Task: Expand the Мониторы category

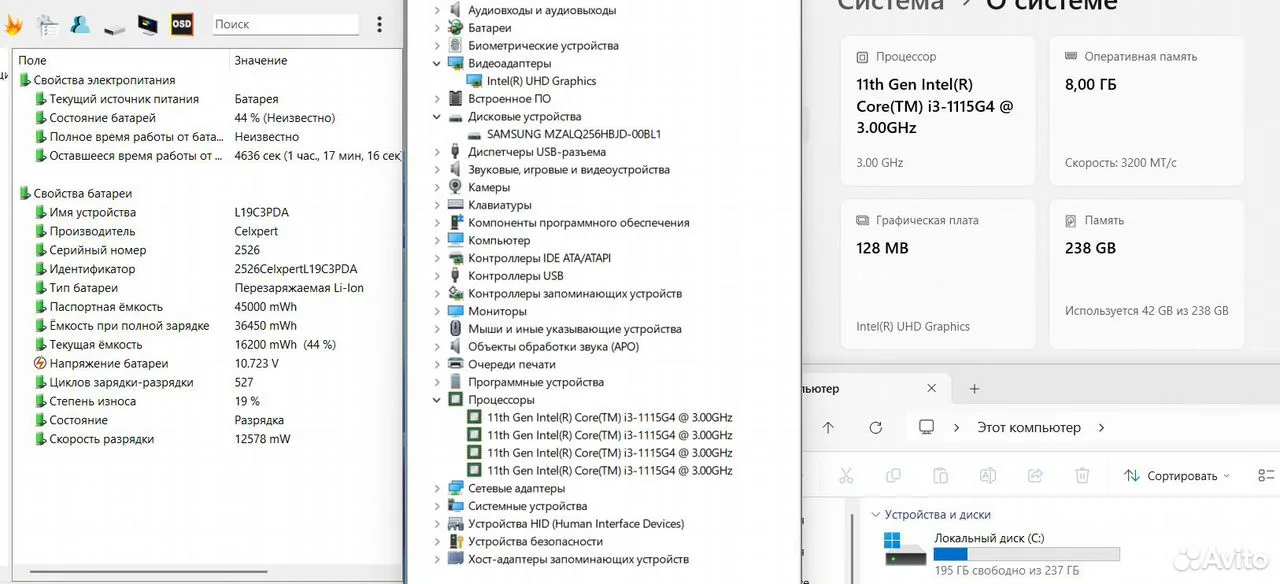Action: [437, 311]
